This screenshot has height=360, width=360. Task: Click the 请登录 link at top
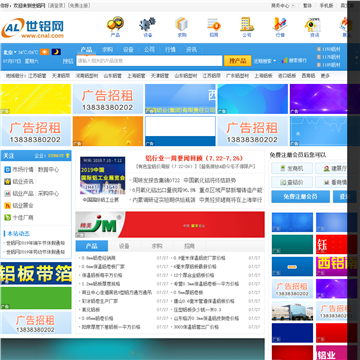(56, 6)
